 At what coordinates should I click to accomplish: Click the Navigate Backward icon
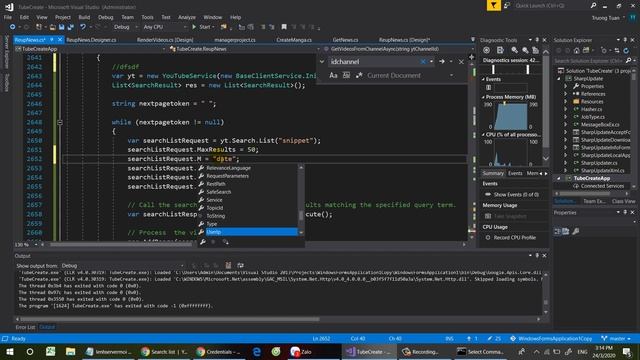pos(13,27)
